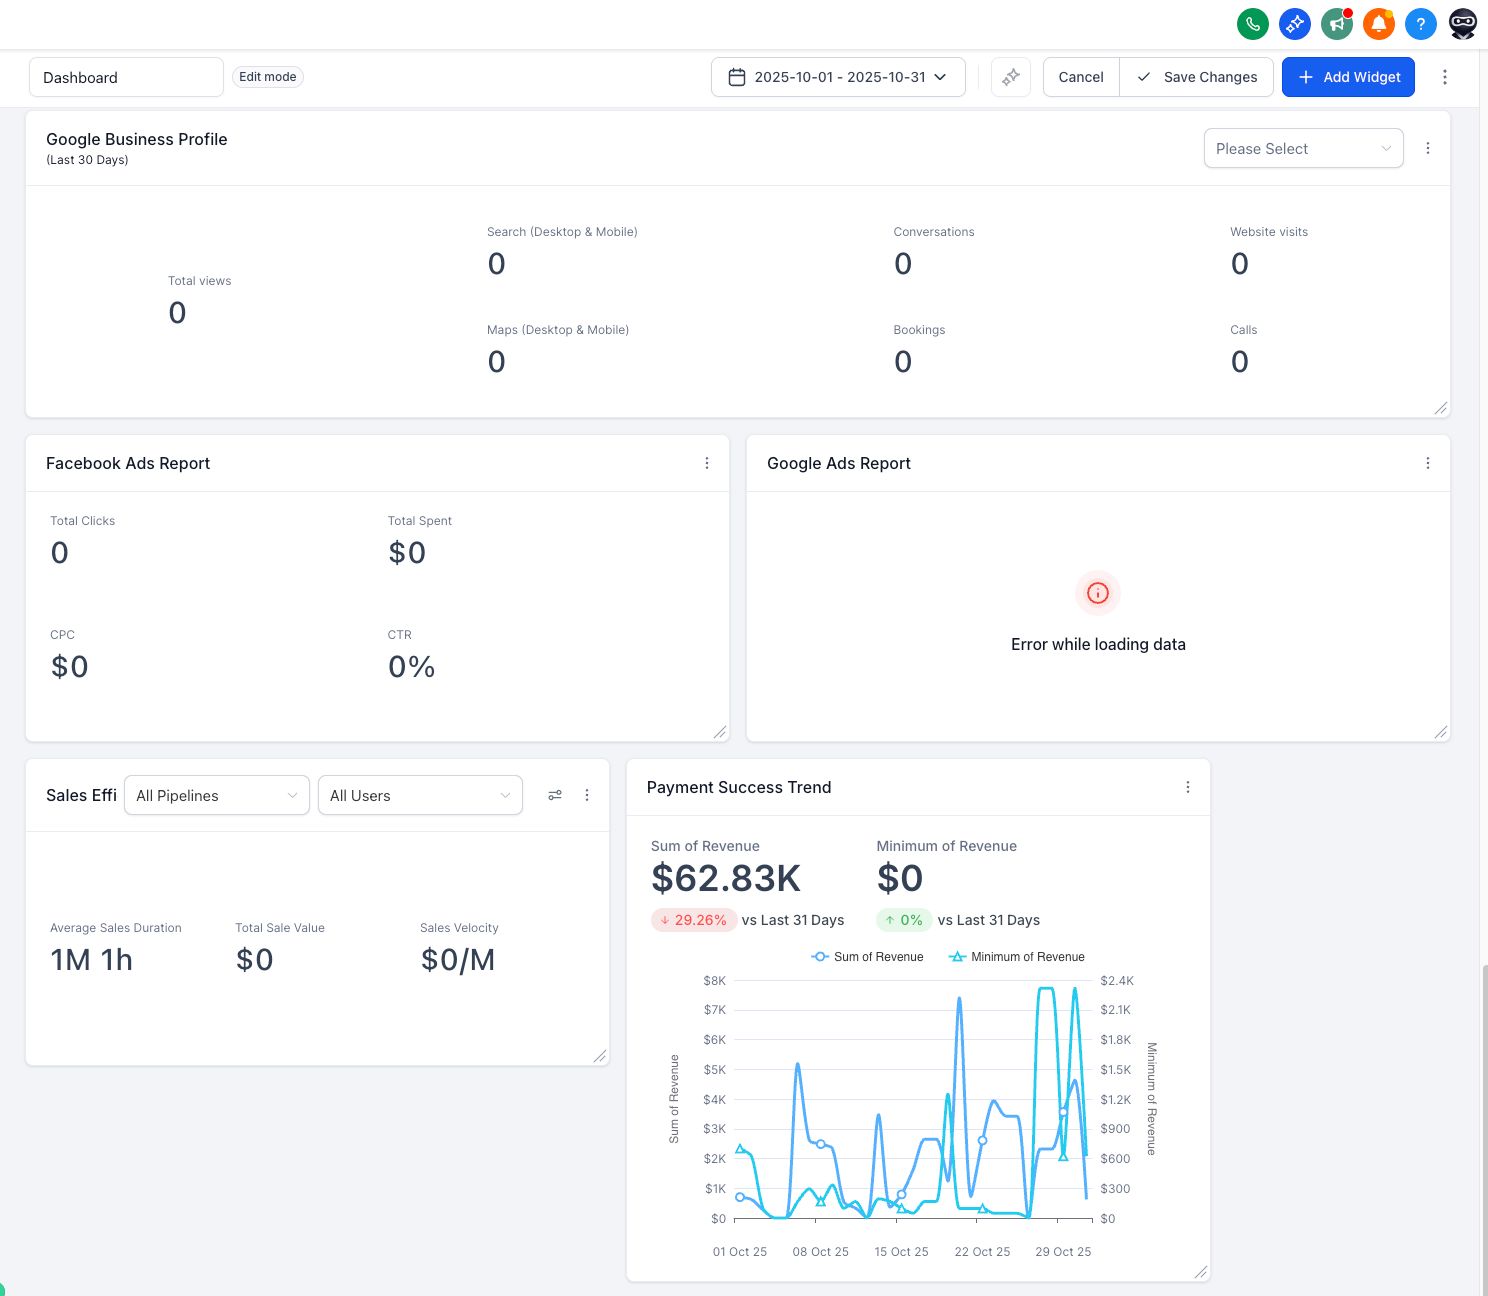Expand the date range picker dropdown
Image resolution: width=1488 pixels, height=1296 pixels.
click(x=838, y=77)
